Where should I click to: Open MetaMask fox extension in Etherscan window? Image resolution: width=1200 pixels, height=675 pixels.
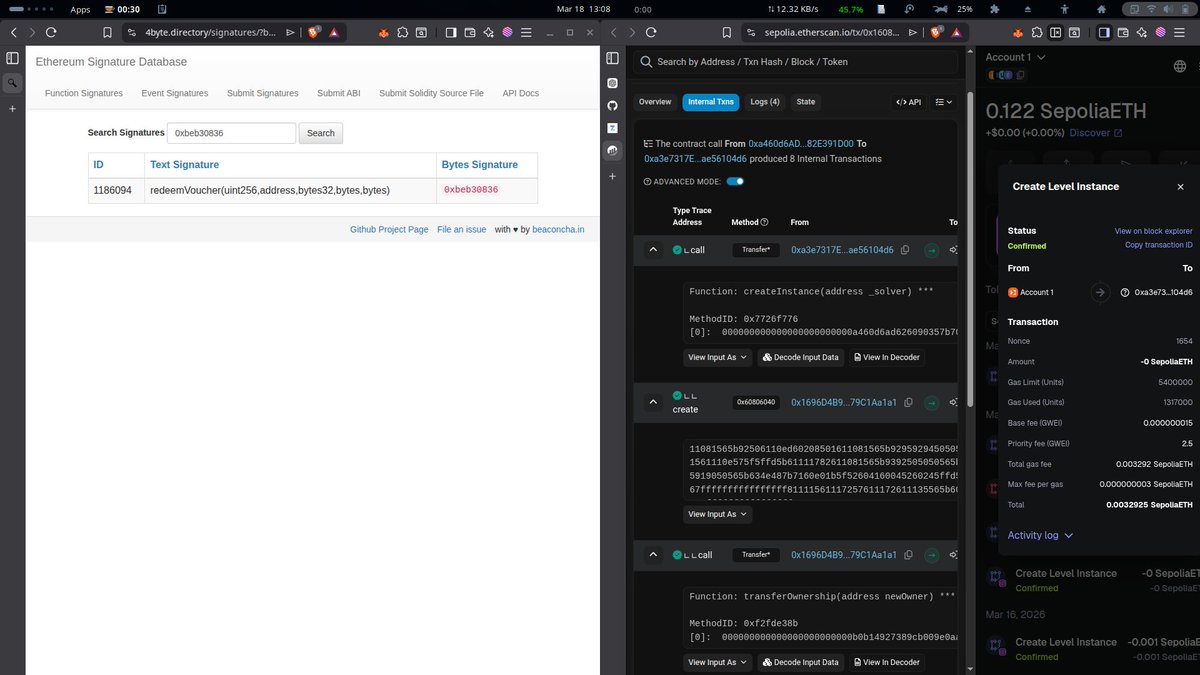1019,32
